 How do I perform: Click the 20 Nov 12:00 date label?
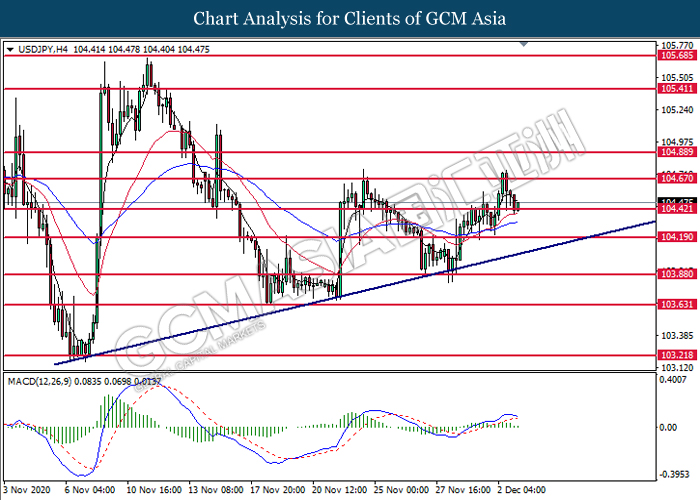coord(339,490)
